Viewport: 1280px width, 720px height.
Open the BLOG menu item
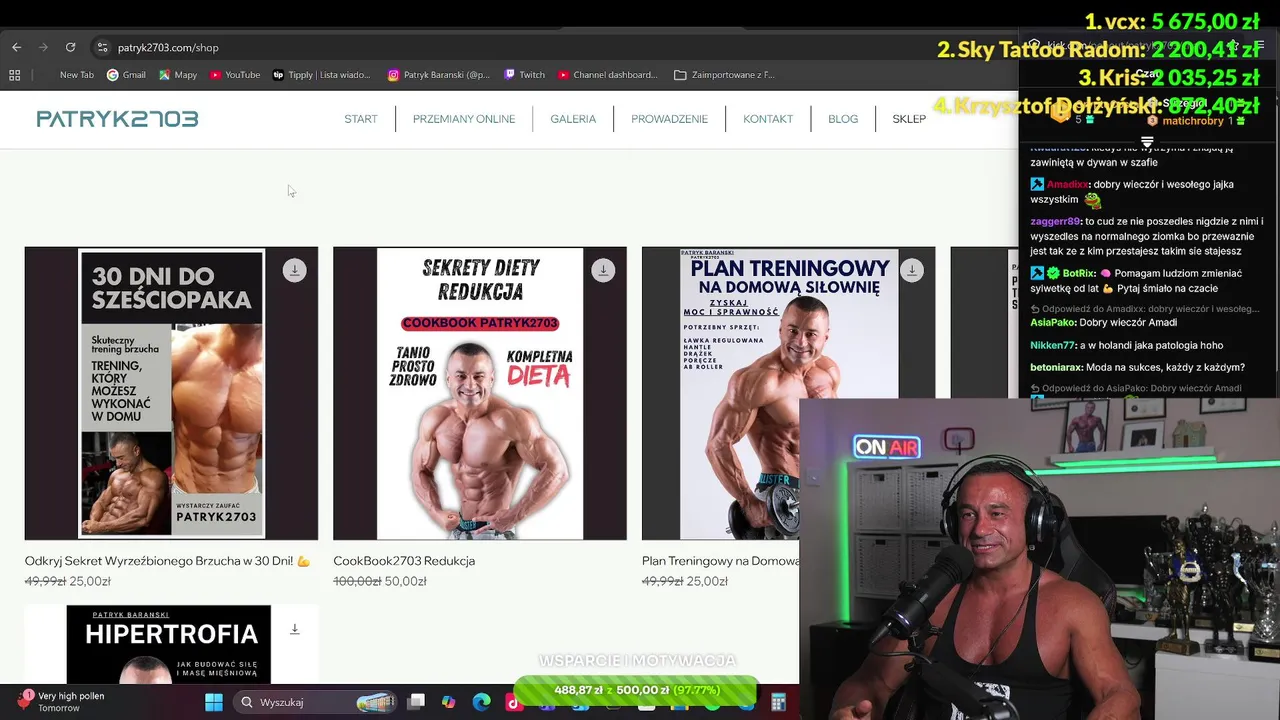point(843,119)
